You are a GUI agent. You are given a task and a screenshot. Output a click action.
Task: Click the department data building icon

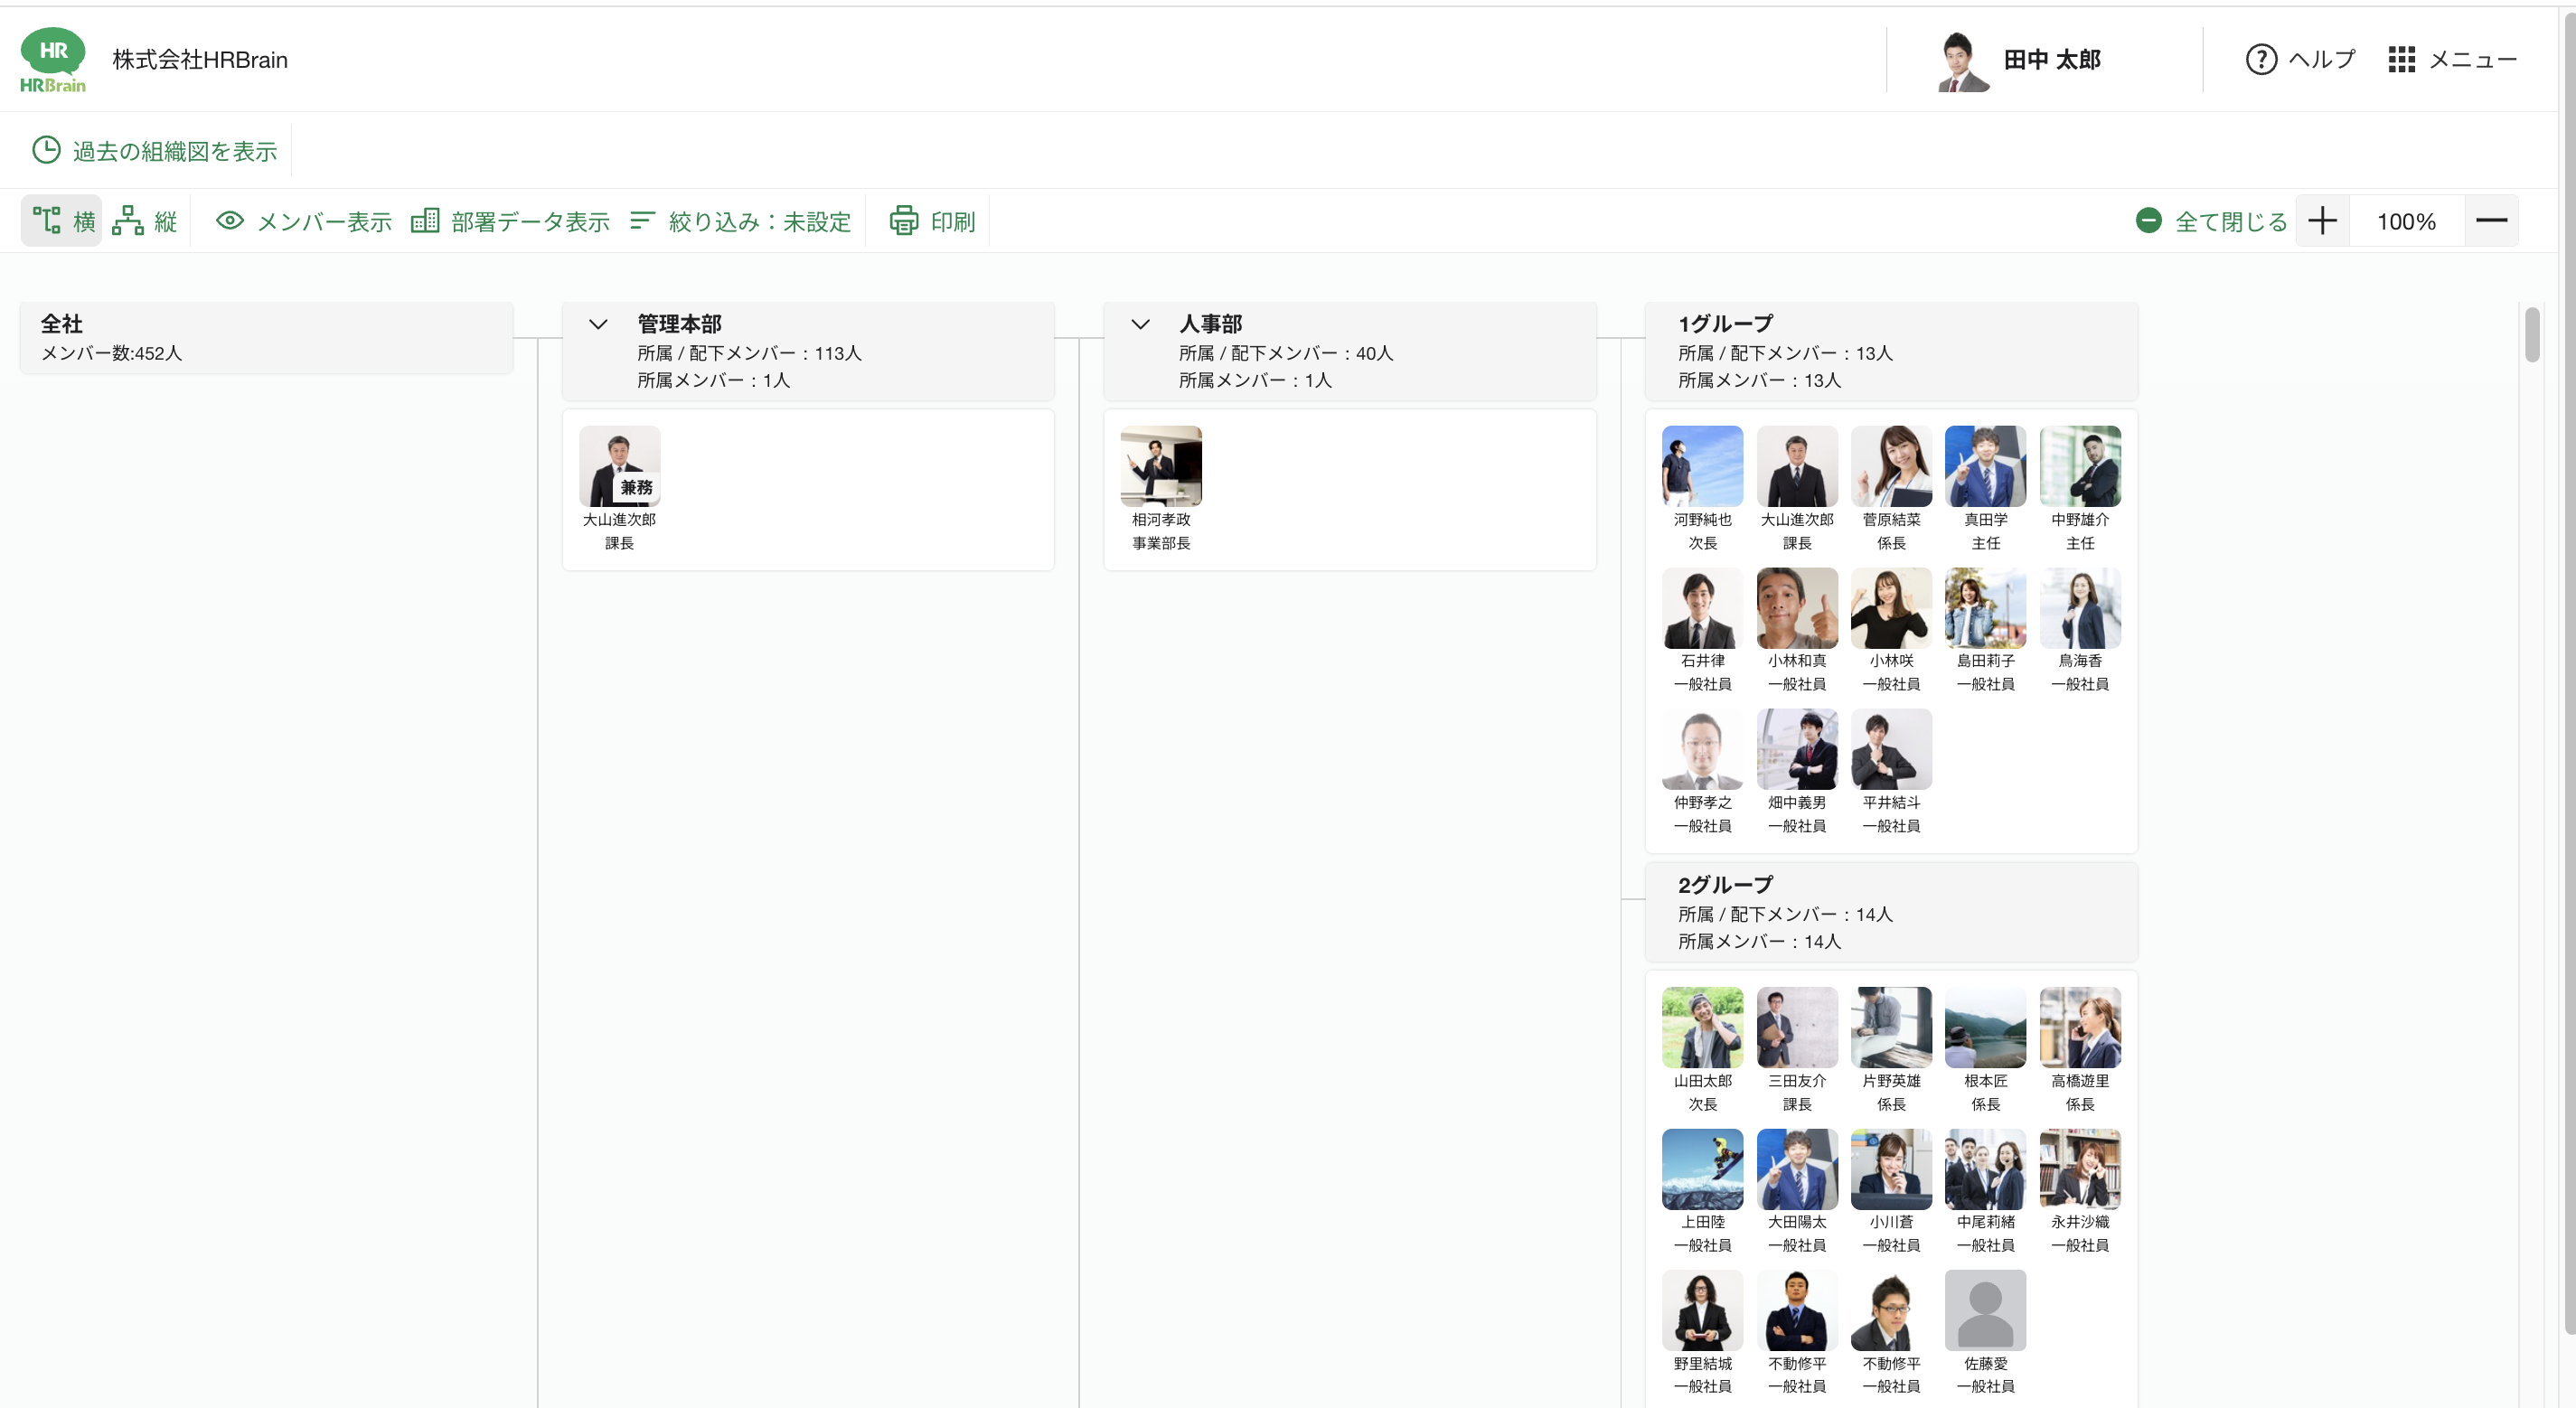click(x=425, y=221)
